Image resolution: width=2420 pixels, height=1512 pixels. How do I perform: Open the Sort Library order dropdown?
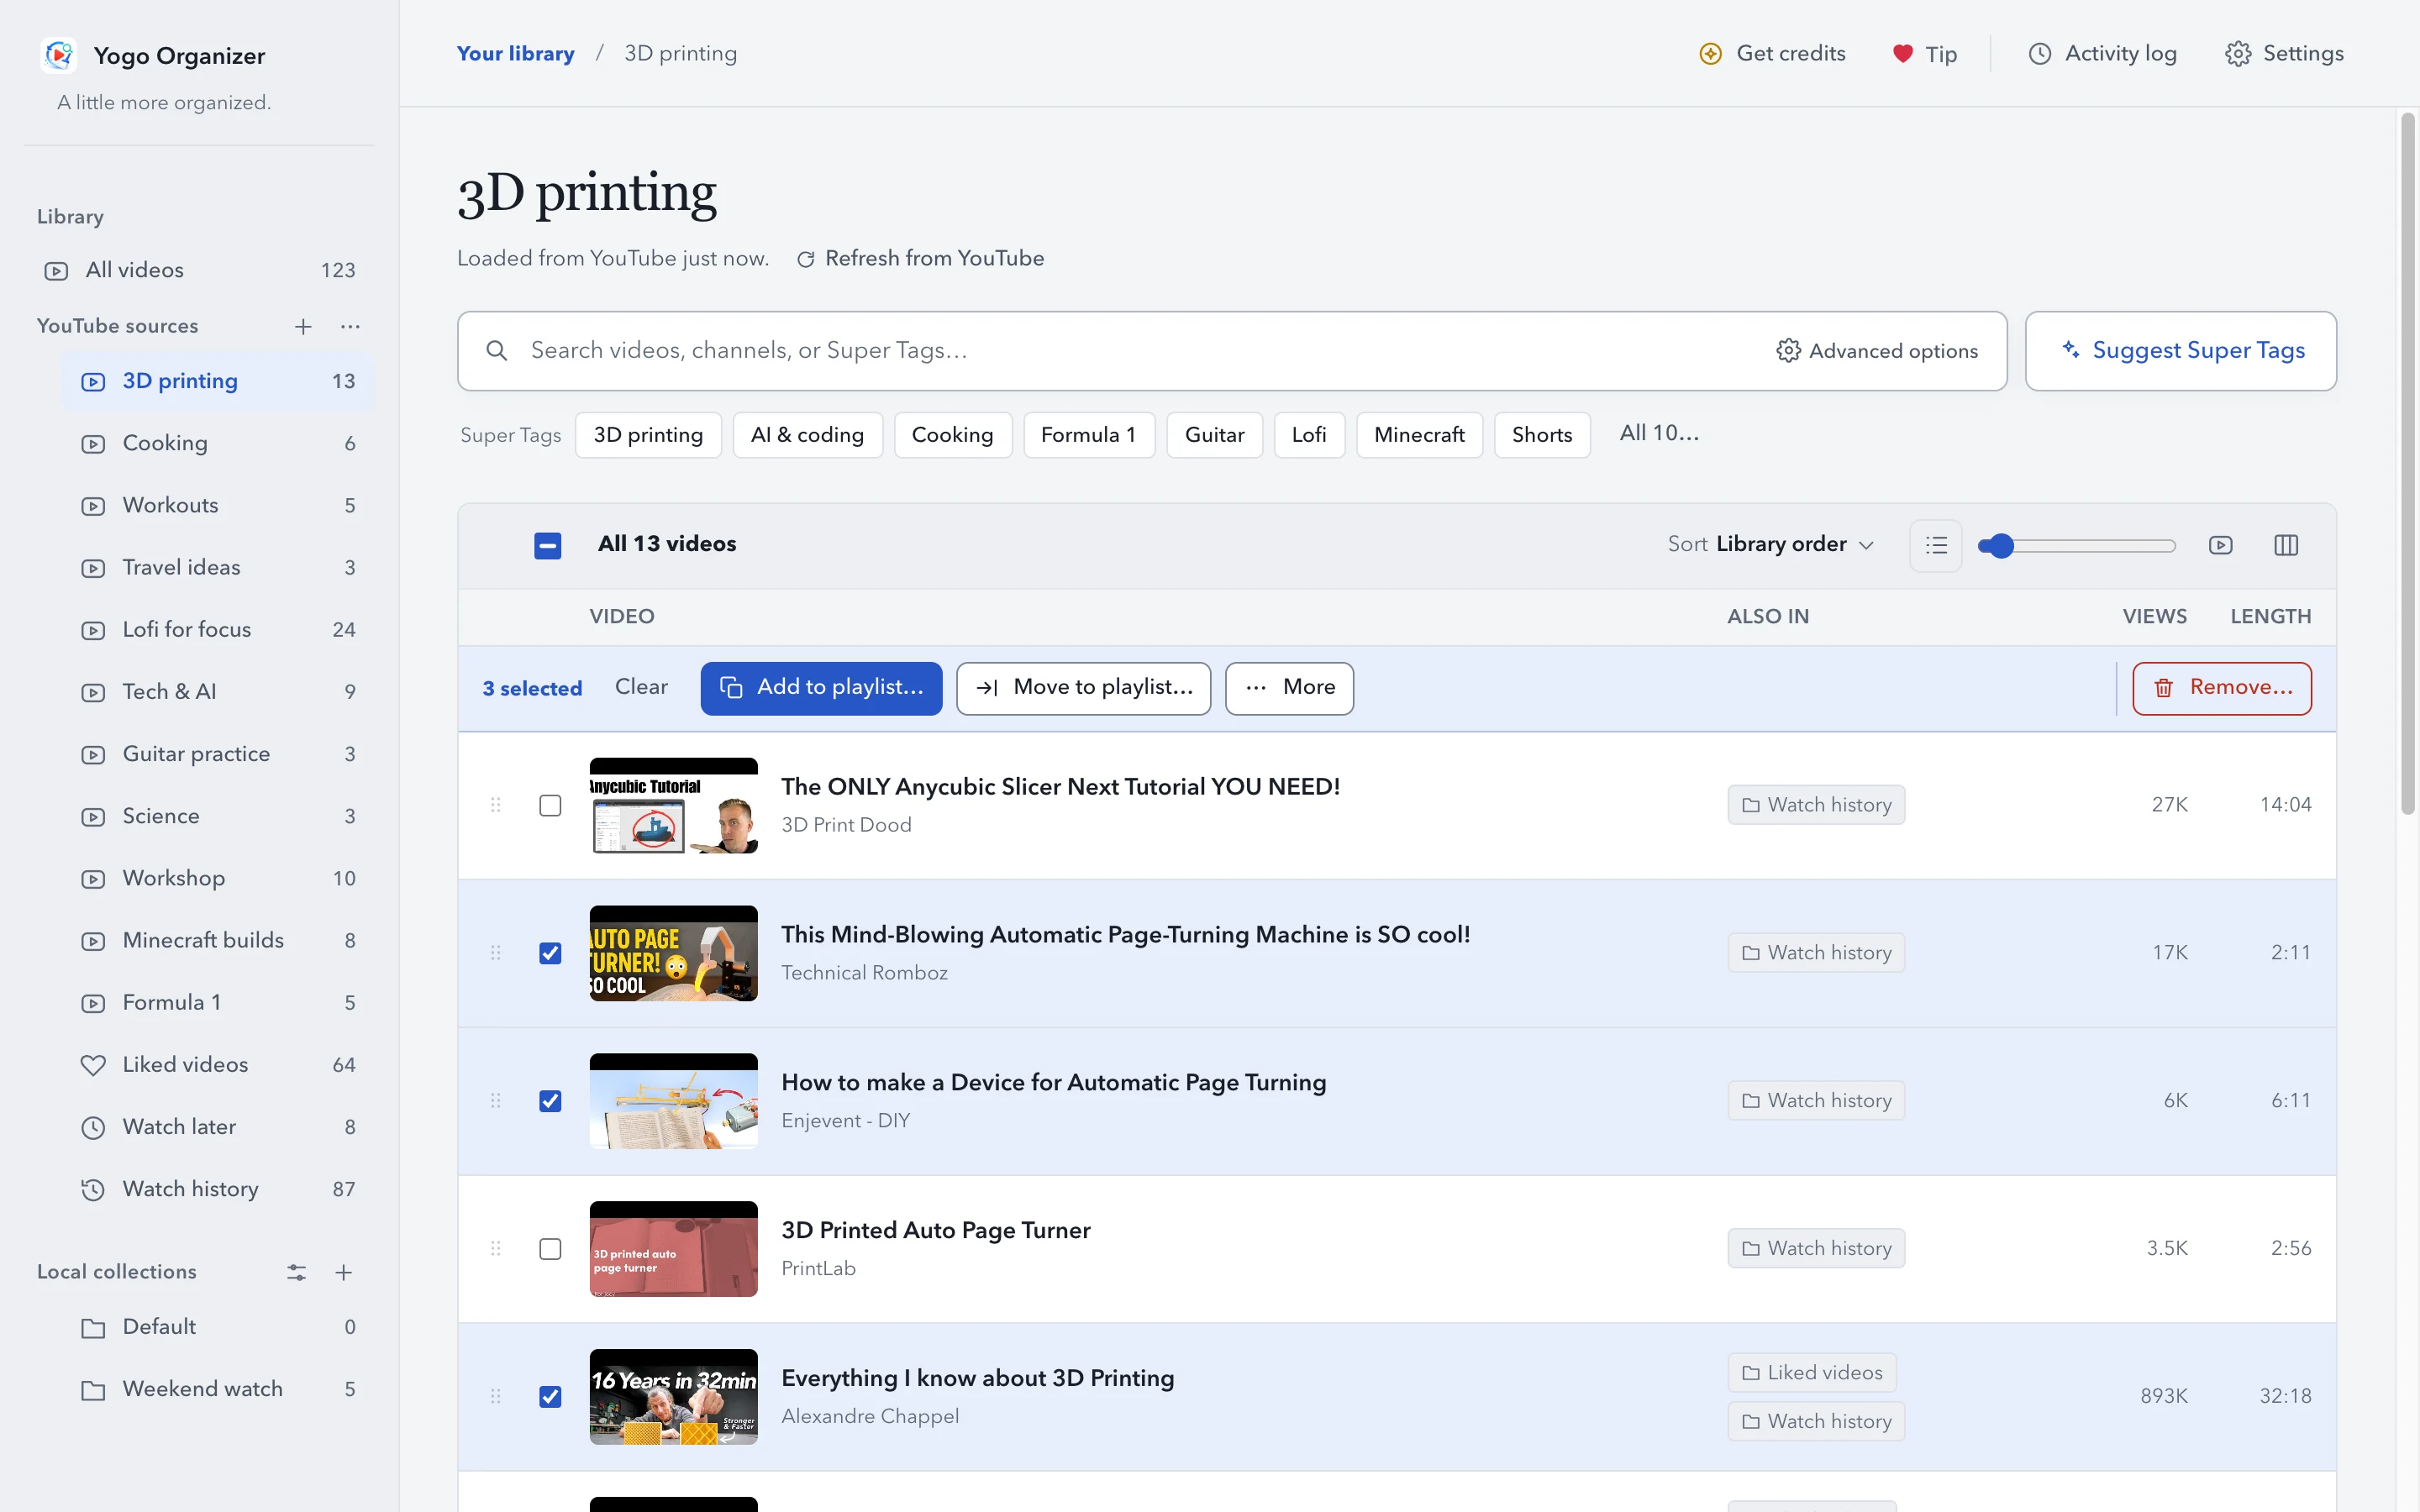(1771, 545)
